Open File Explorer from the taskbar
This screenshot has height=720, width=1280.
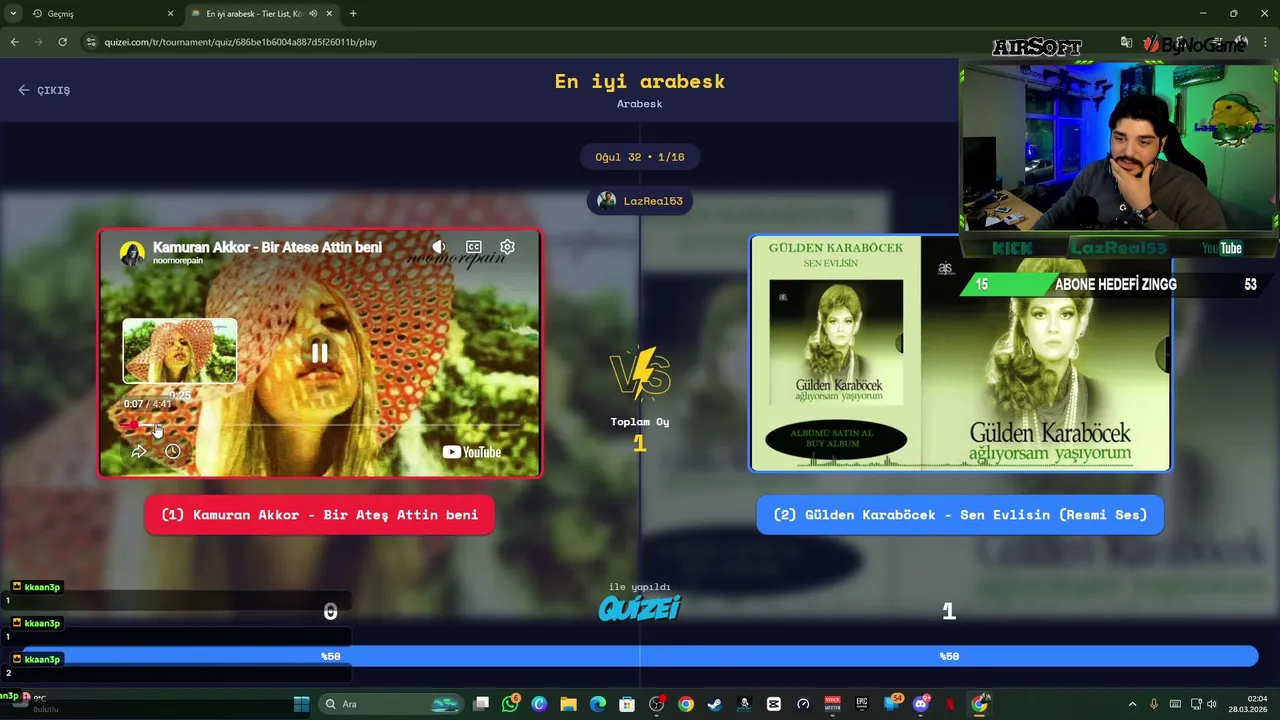(568, 704)
